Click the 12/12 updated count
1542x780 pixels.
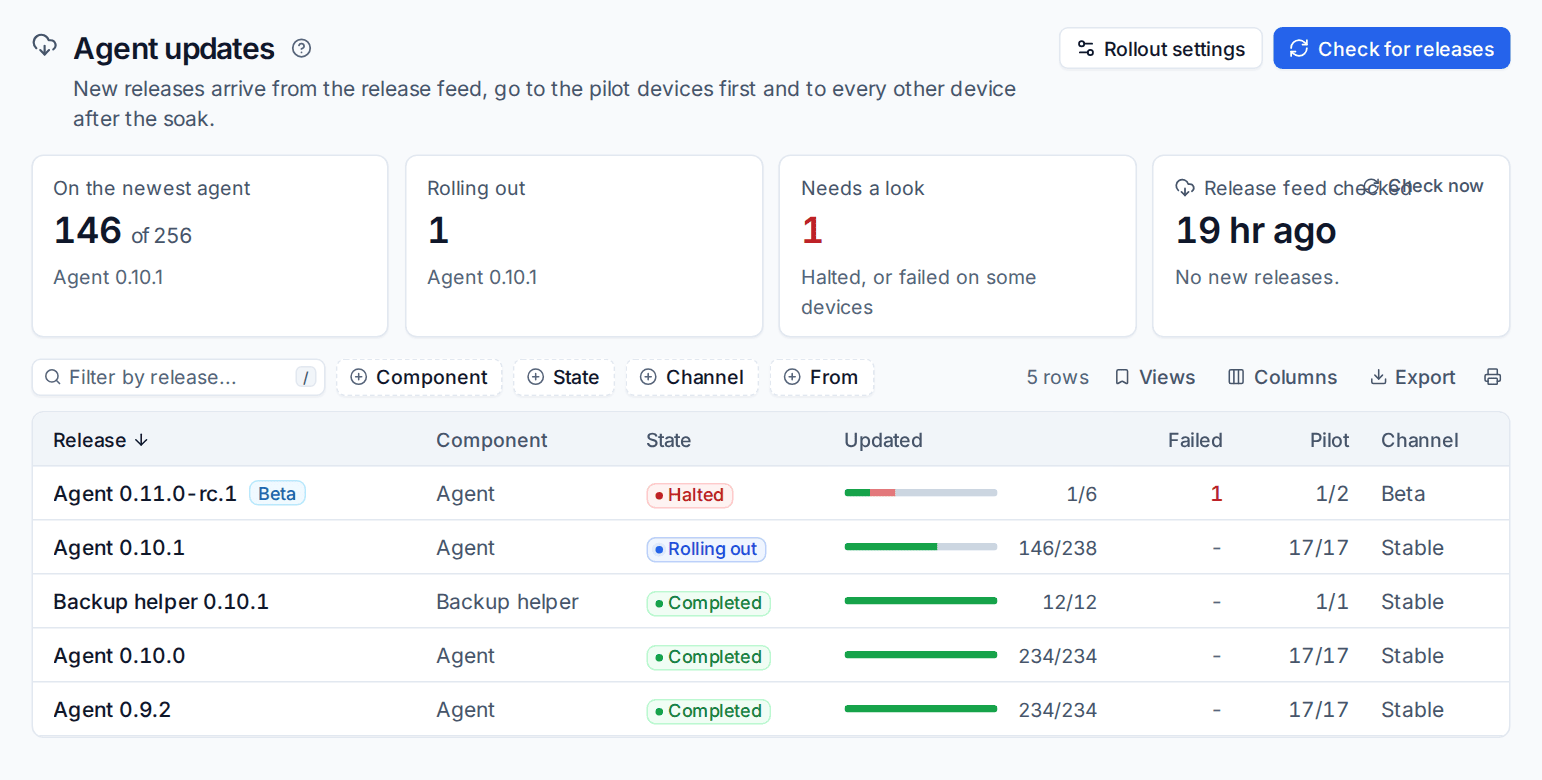tap(1070, 601)
